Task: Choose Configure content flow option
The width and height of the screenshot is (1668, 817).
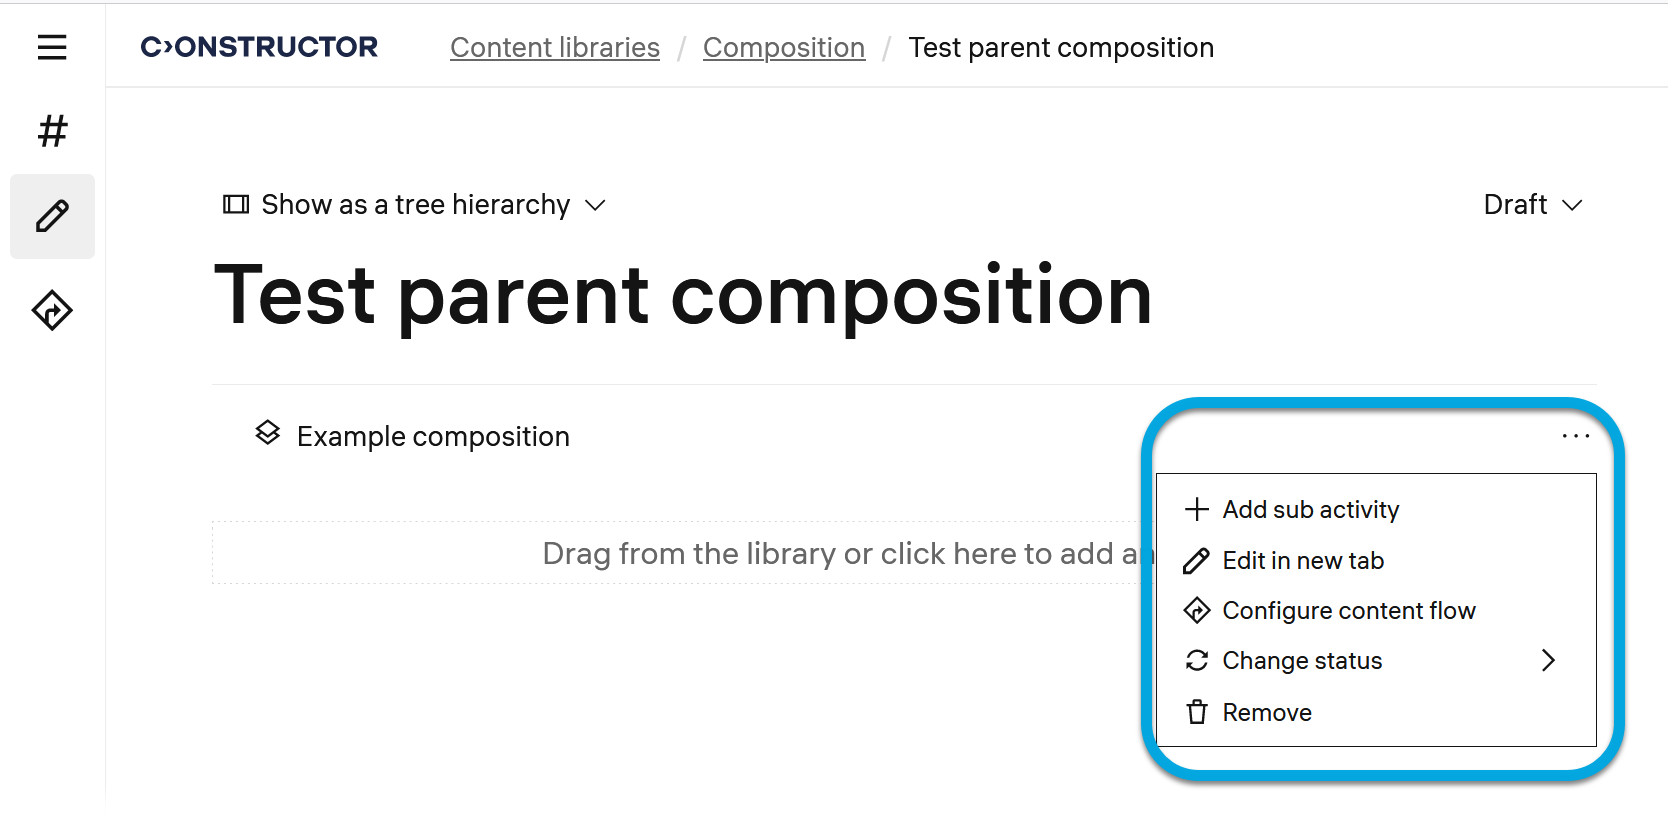Action: (x=1348, y=611)
